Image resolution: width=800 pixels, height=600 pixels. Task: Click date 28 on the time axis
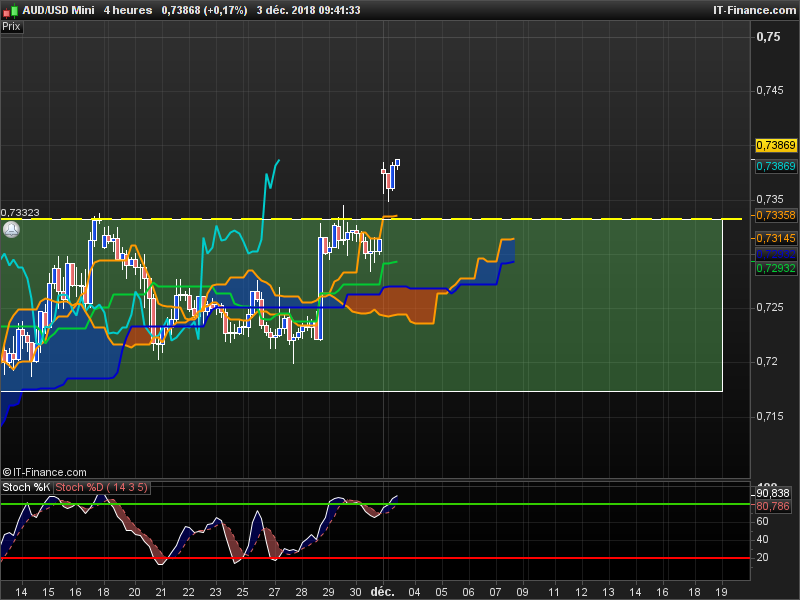[302, 592]
